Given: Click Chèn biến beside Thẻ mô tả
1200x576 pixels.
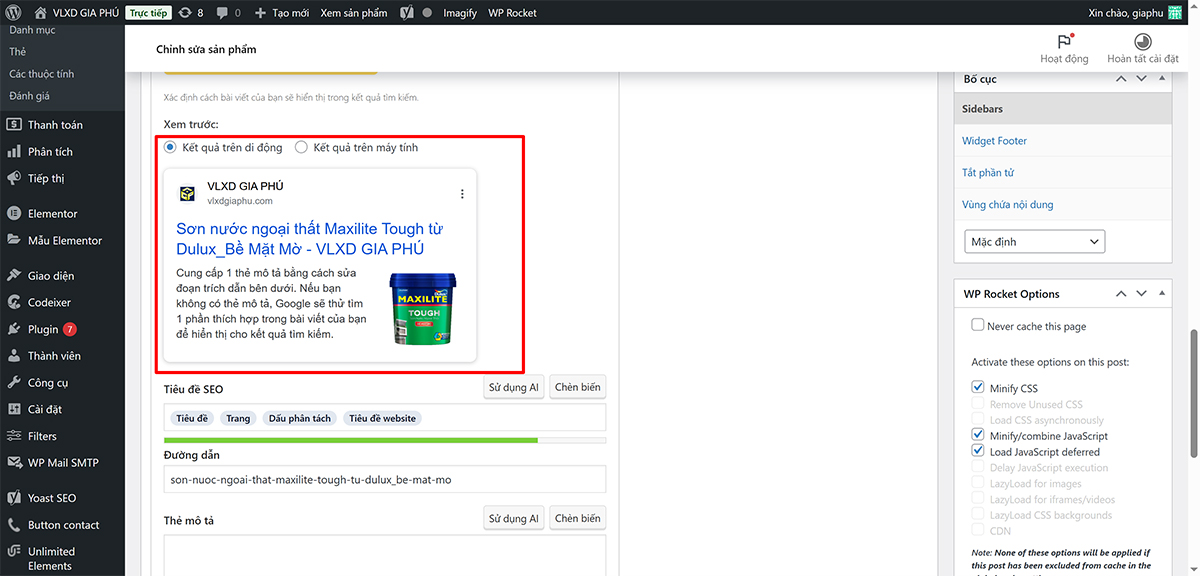Looking at the screenshot, I should point(577,519).
